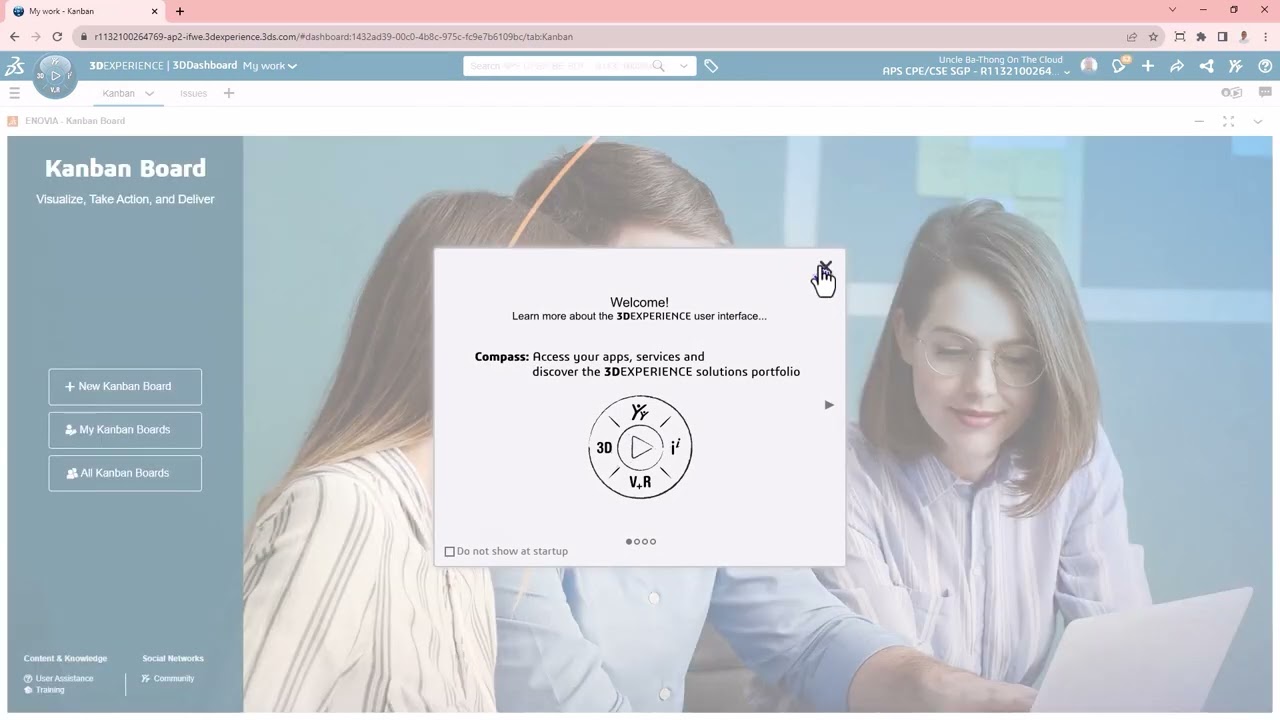Add a new dashboard tab with the plus
1280x720 pixels.
tap(229, 93)
